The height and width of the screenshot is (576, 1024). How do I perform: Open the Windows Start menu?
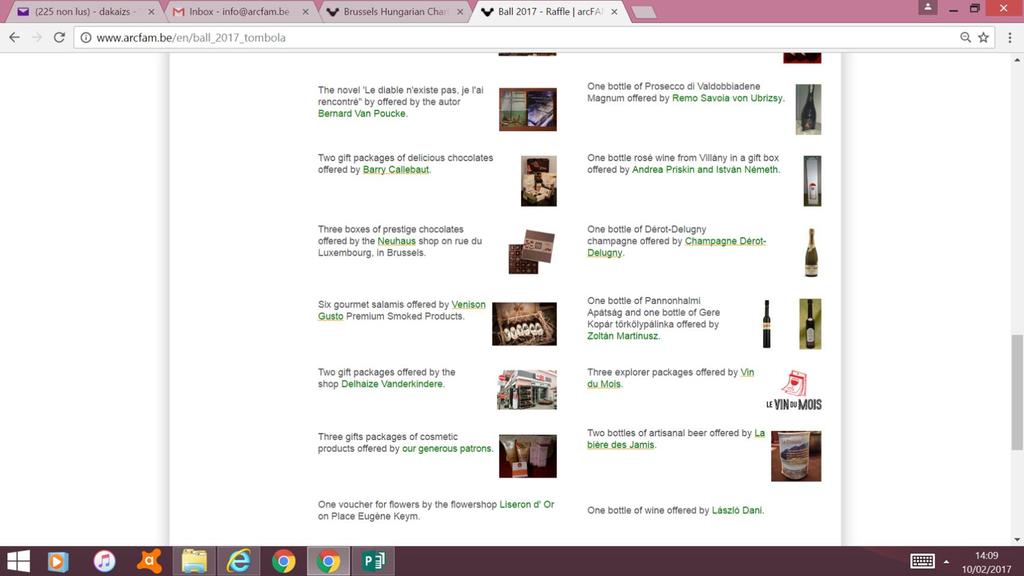tap(18, 561)
